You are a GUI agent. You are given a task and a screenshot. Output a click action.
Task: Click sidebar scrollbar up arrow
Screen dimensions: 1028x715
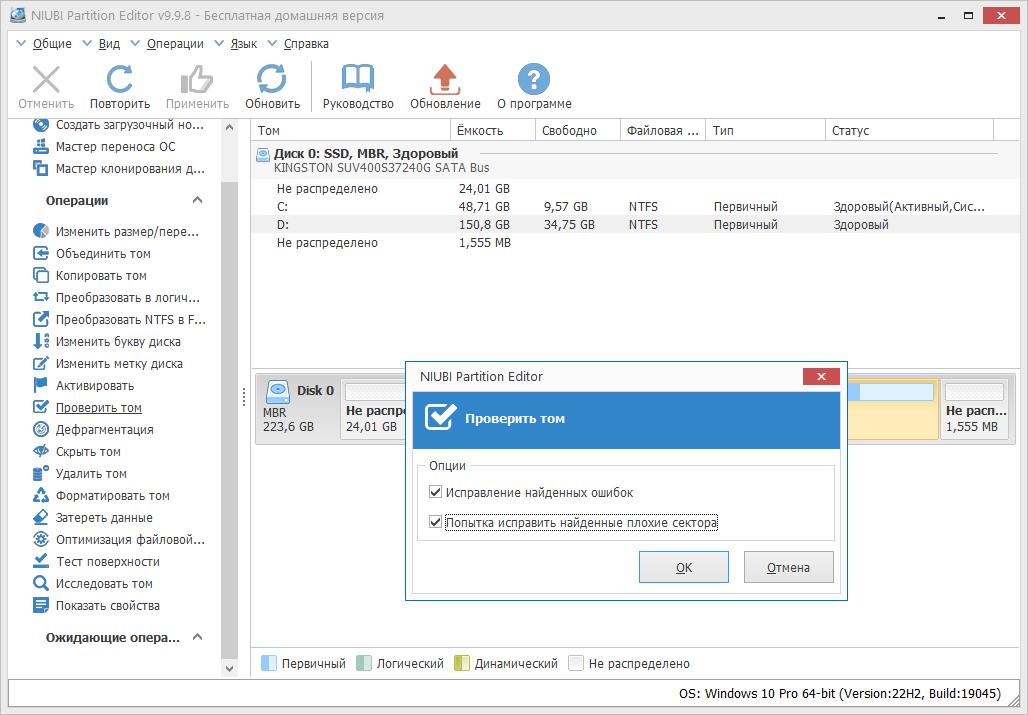(x=229, y=127)
